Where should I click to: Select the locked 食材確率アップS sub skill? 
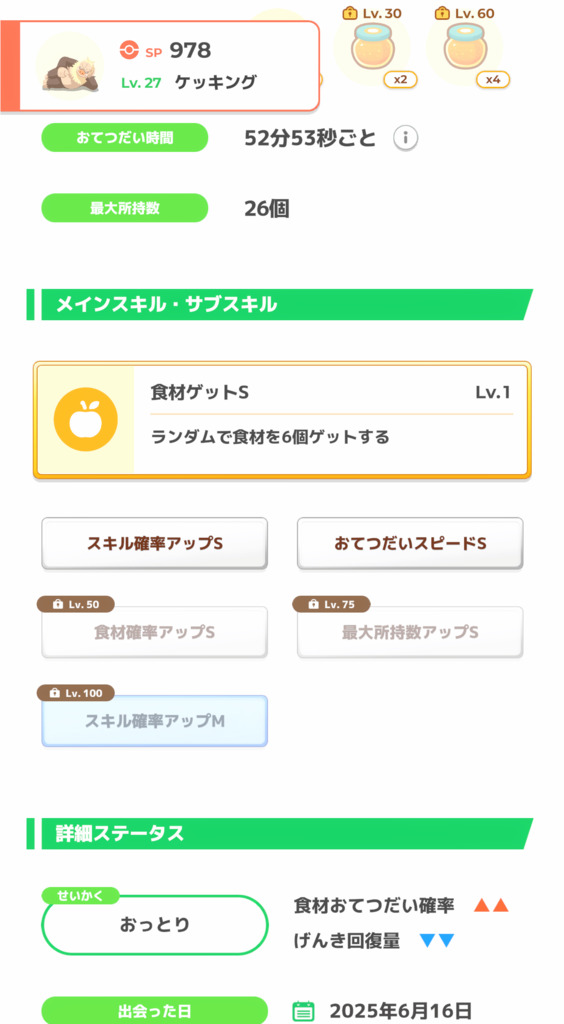click(x=155, y=632)
